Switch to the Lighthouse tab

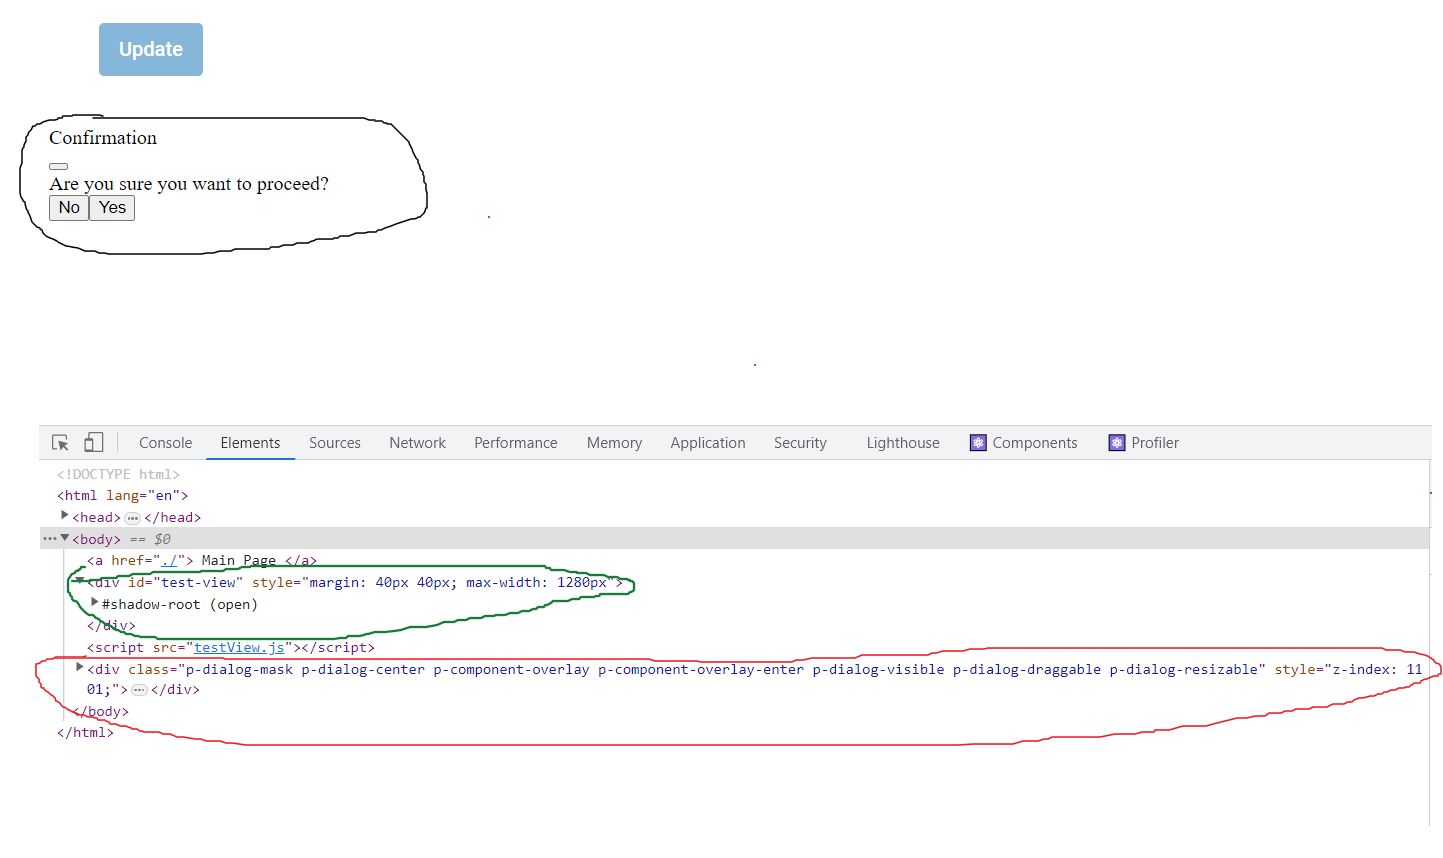[902, 442]
